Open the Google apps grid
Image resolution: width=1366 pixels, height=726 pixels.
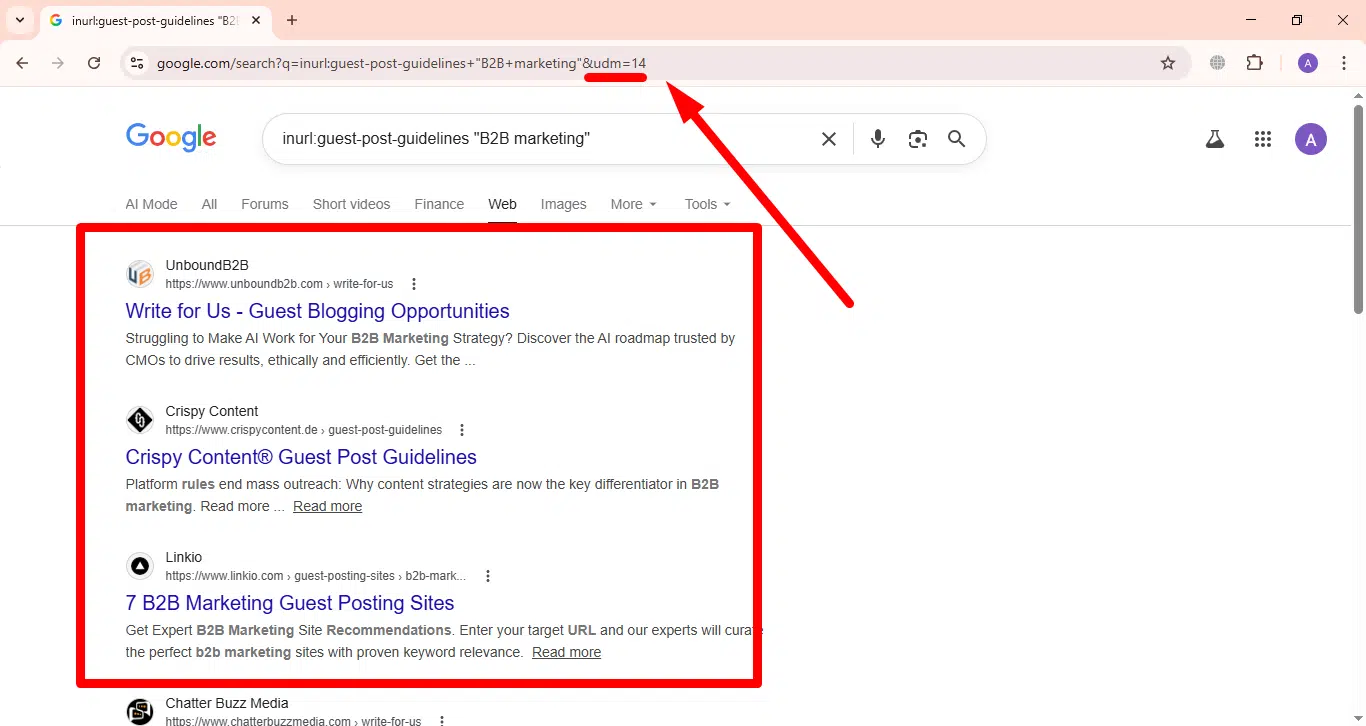tap(1263, 140)
